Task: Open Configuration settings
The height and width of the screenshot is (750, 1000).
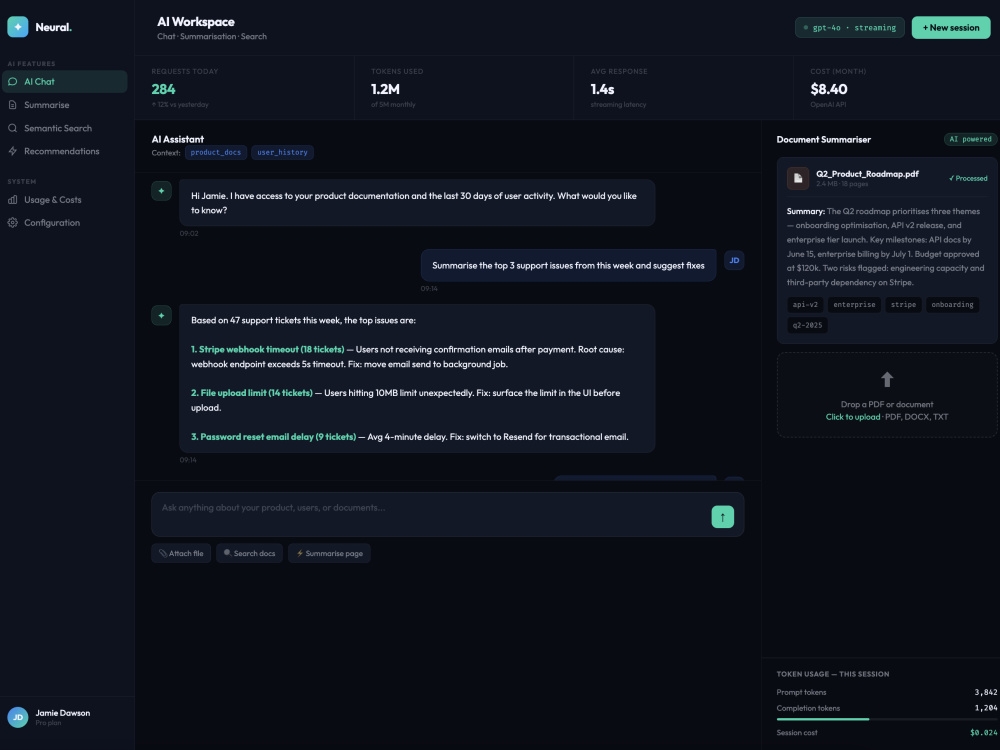Action: click(64, 223)
